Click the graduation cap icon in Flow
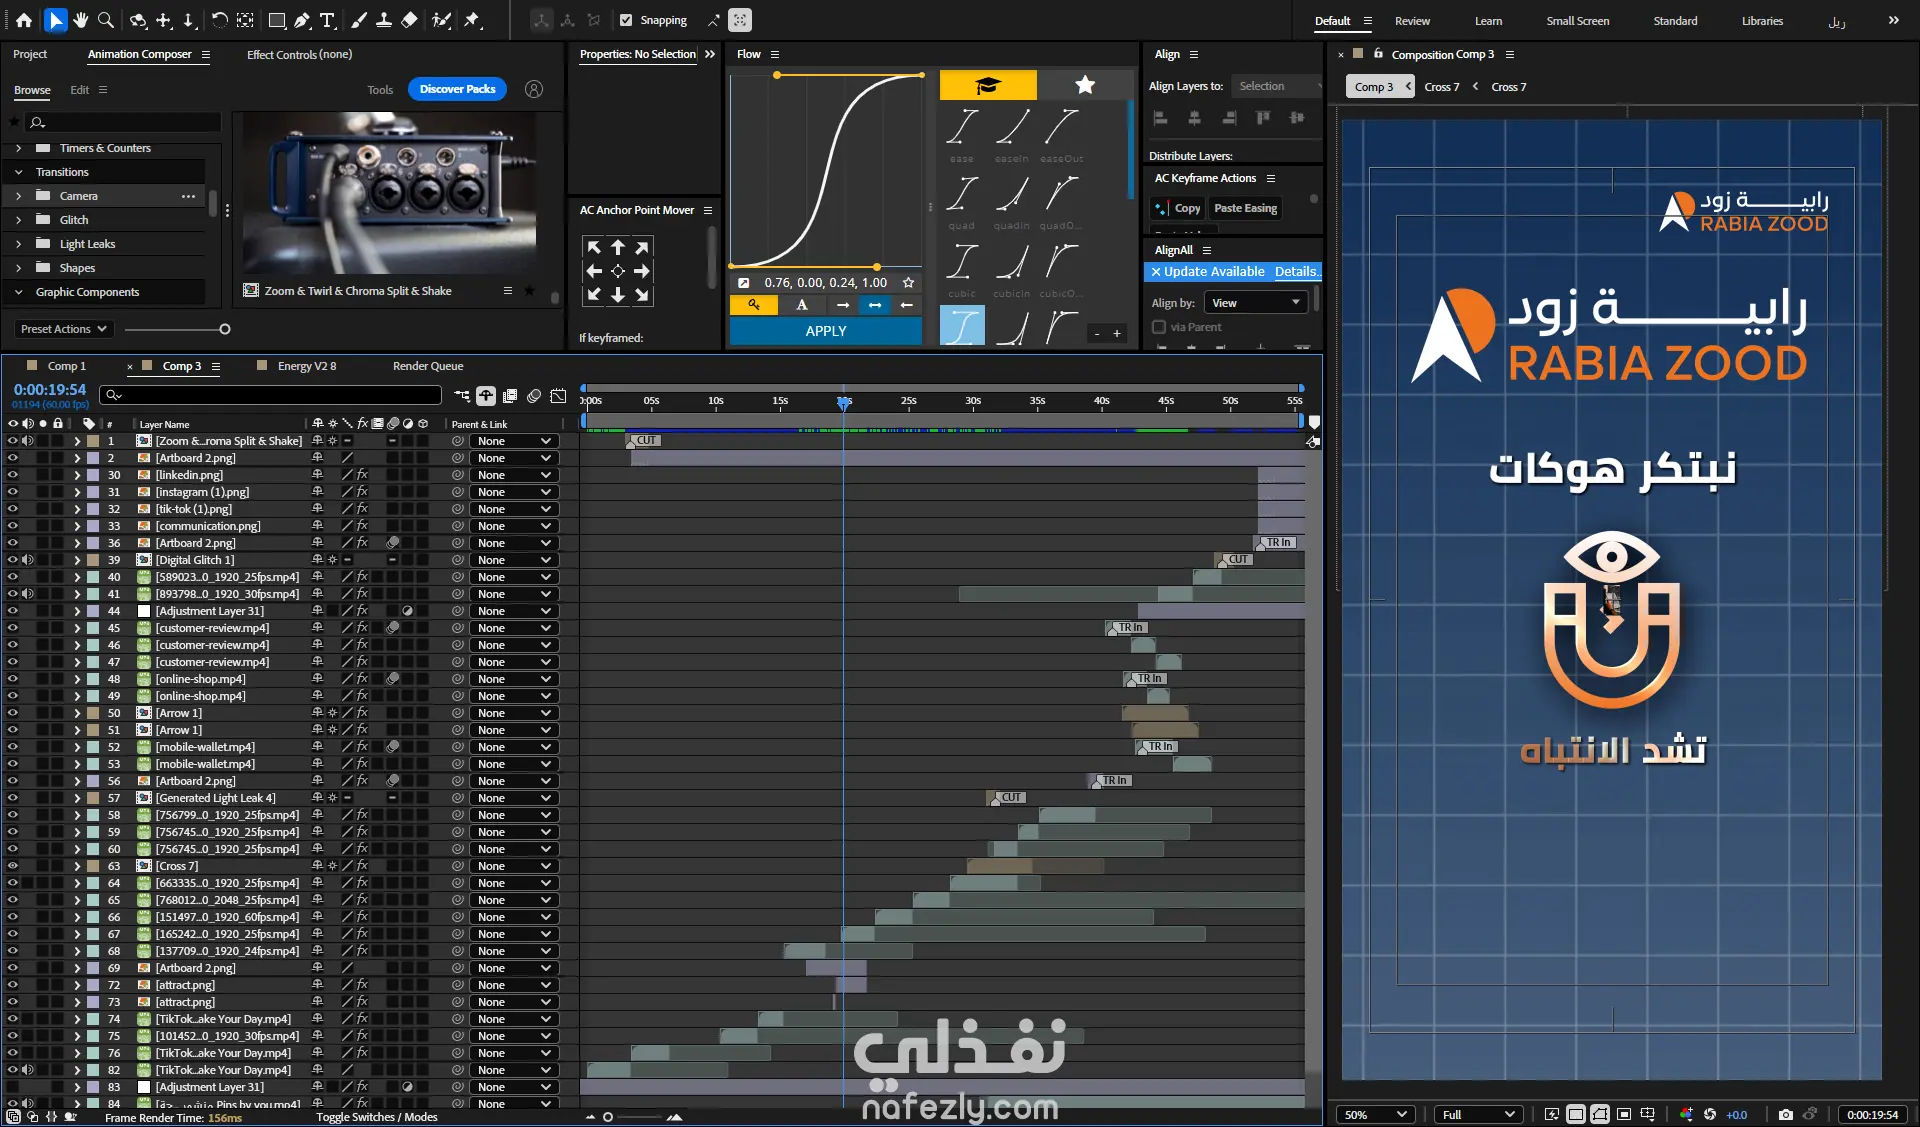The height and width of the screenshot is (1127, 1920). pyautogui.click(x=988, y=85)
